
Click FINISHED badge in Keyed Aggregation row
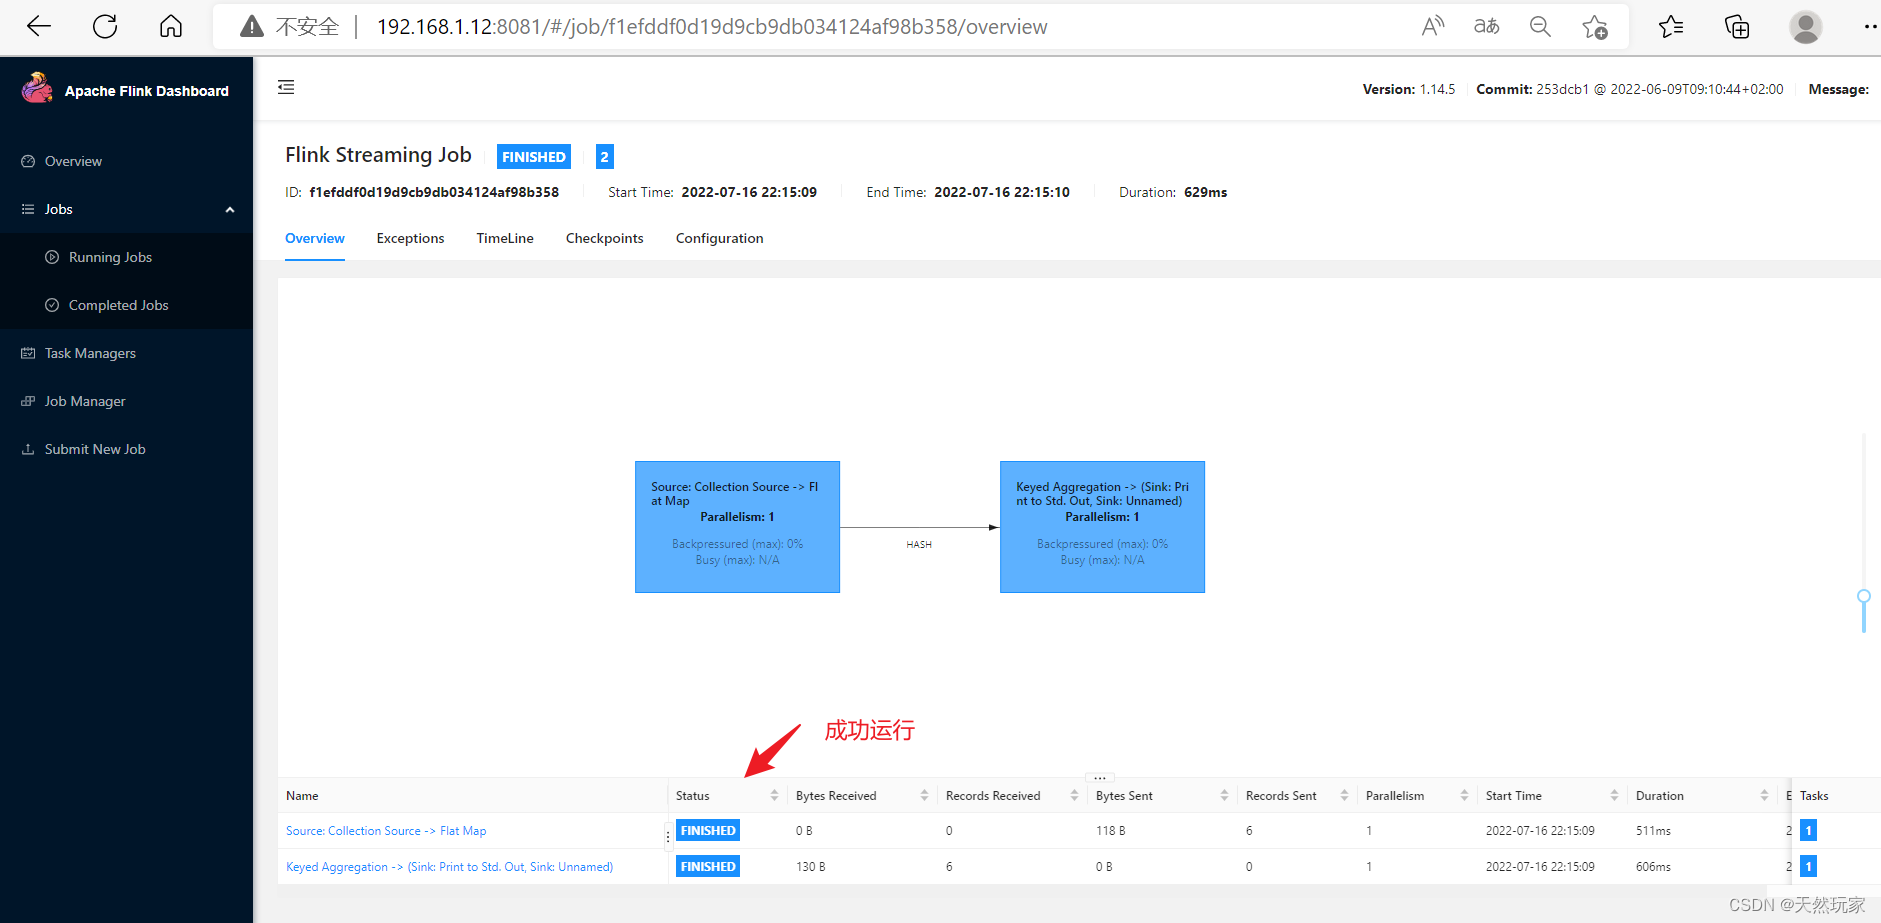point(708,867)
